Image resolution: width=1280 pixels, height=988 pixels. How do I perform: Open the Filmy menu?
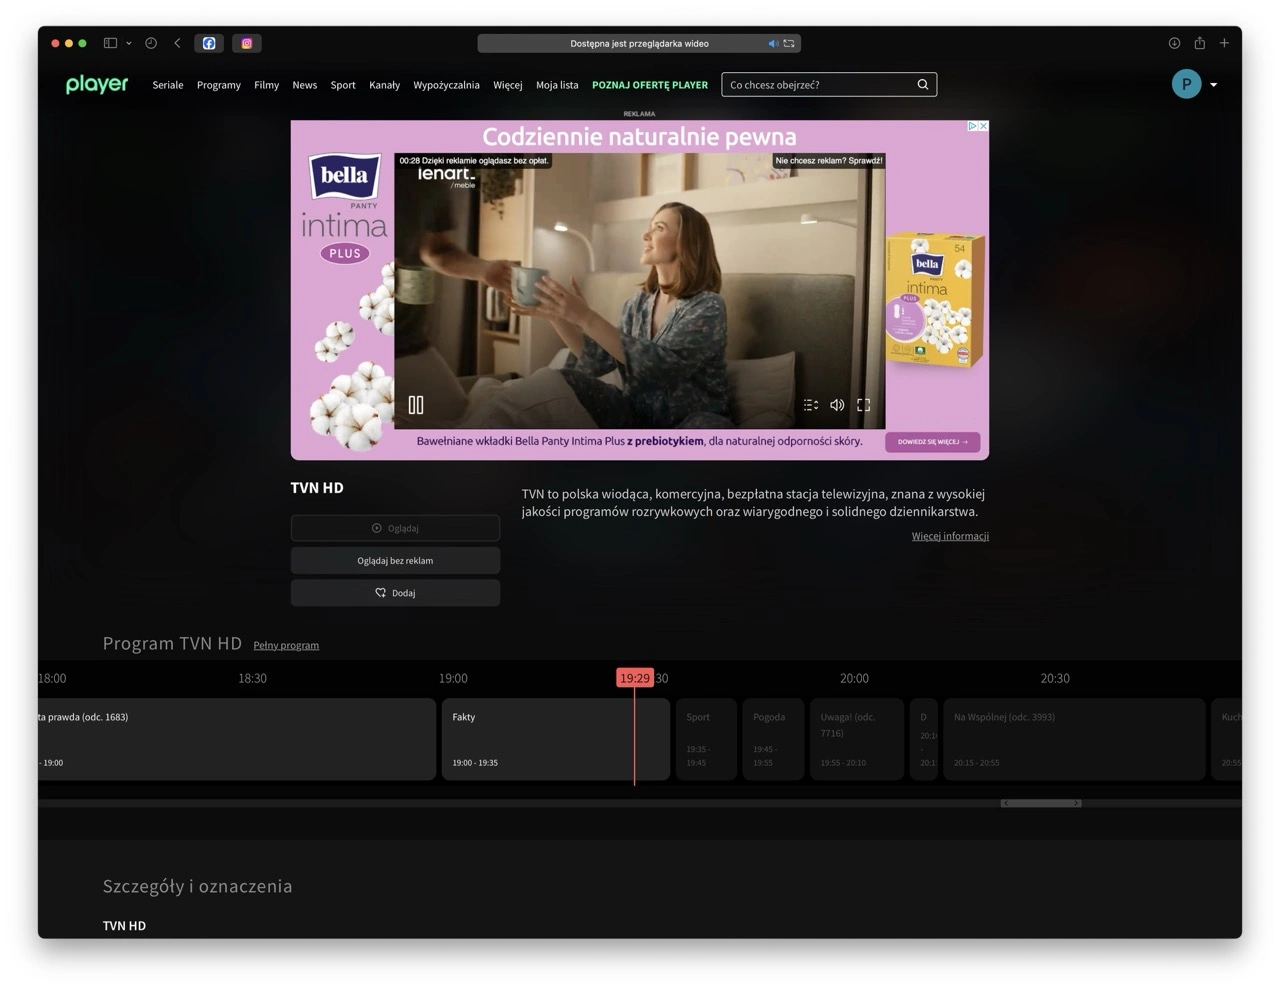tap(266, 85)
